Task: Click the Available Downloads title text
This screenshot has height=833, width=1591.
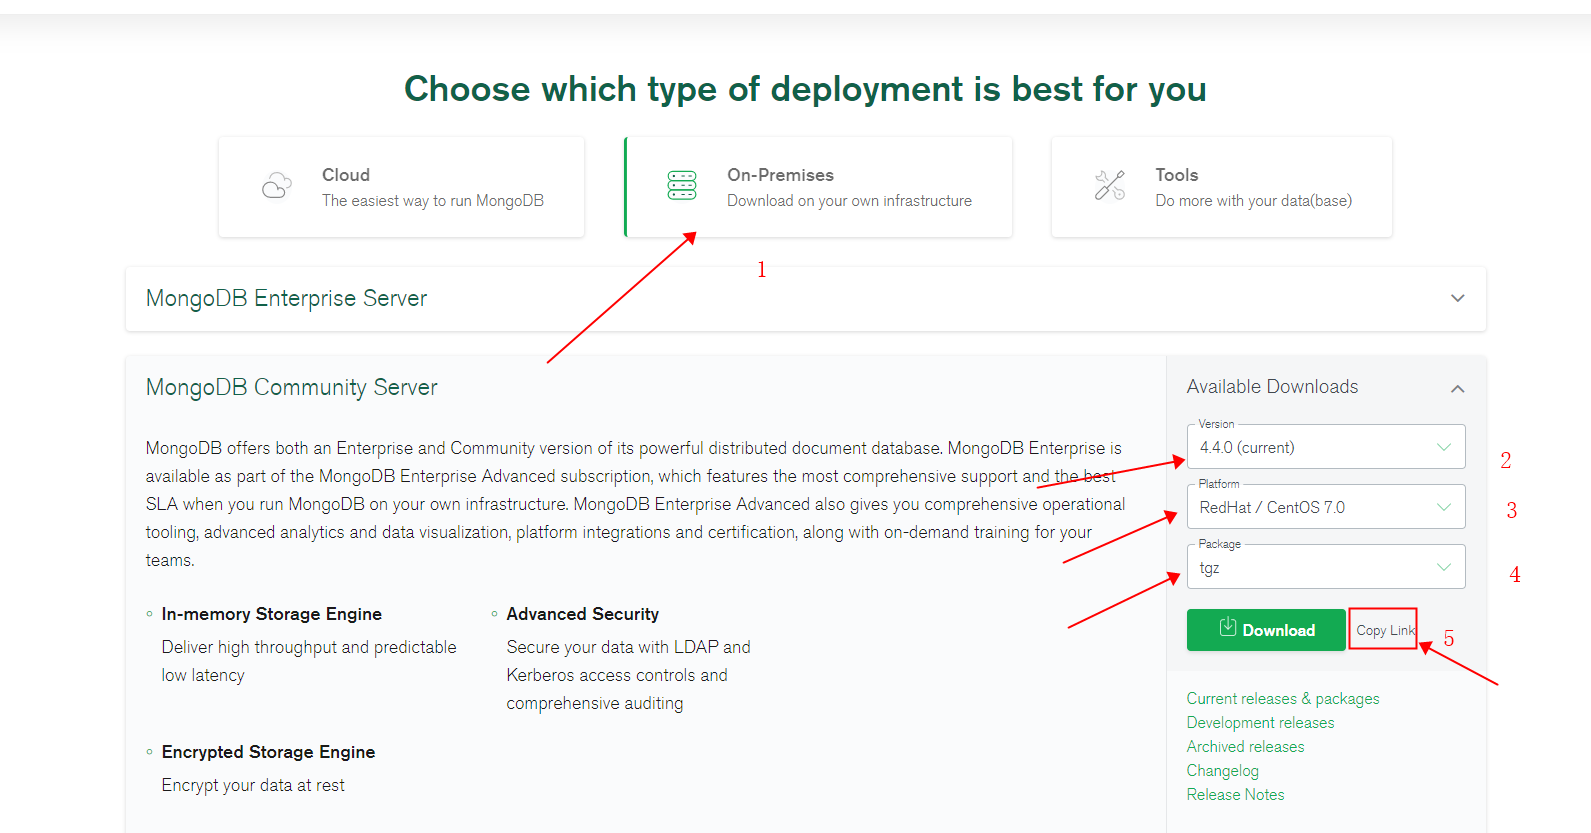Action: (x=1272, y=387)
